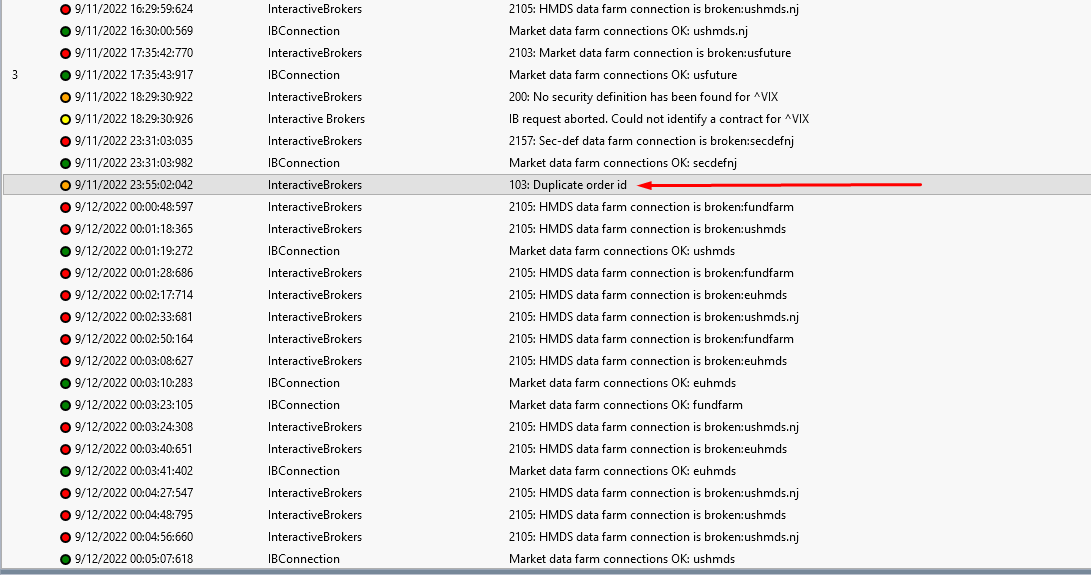Click 'Market data farm connections OK: ushmds' at 00:01:19:272

click(x=622, y=251)
